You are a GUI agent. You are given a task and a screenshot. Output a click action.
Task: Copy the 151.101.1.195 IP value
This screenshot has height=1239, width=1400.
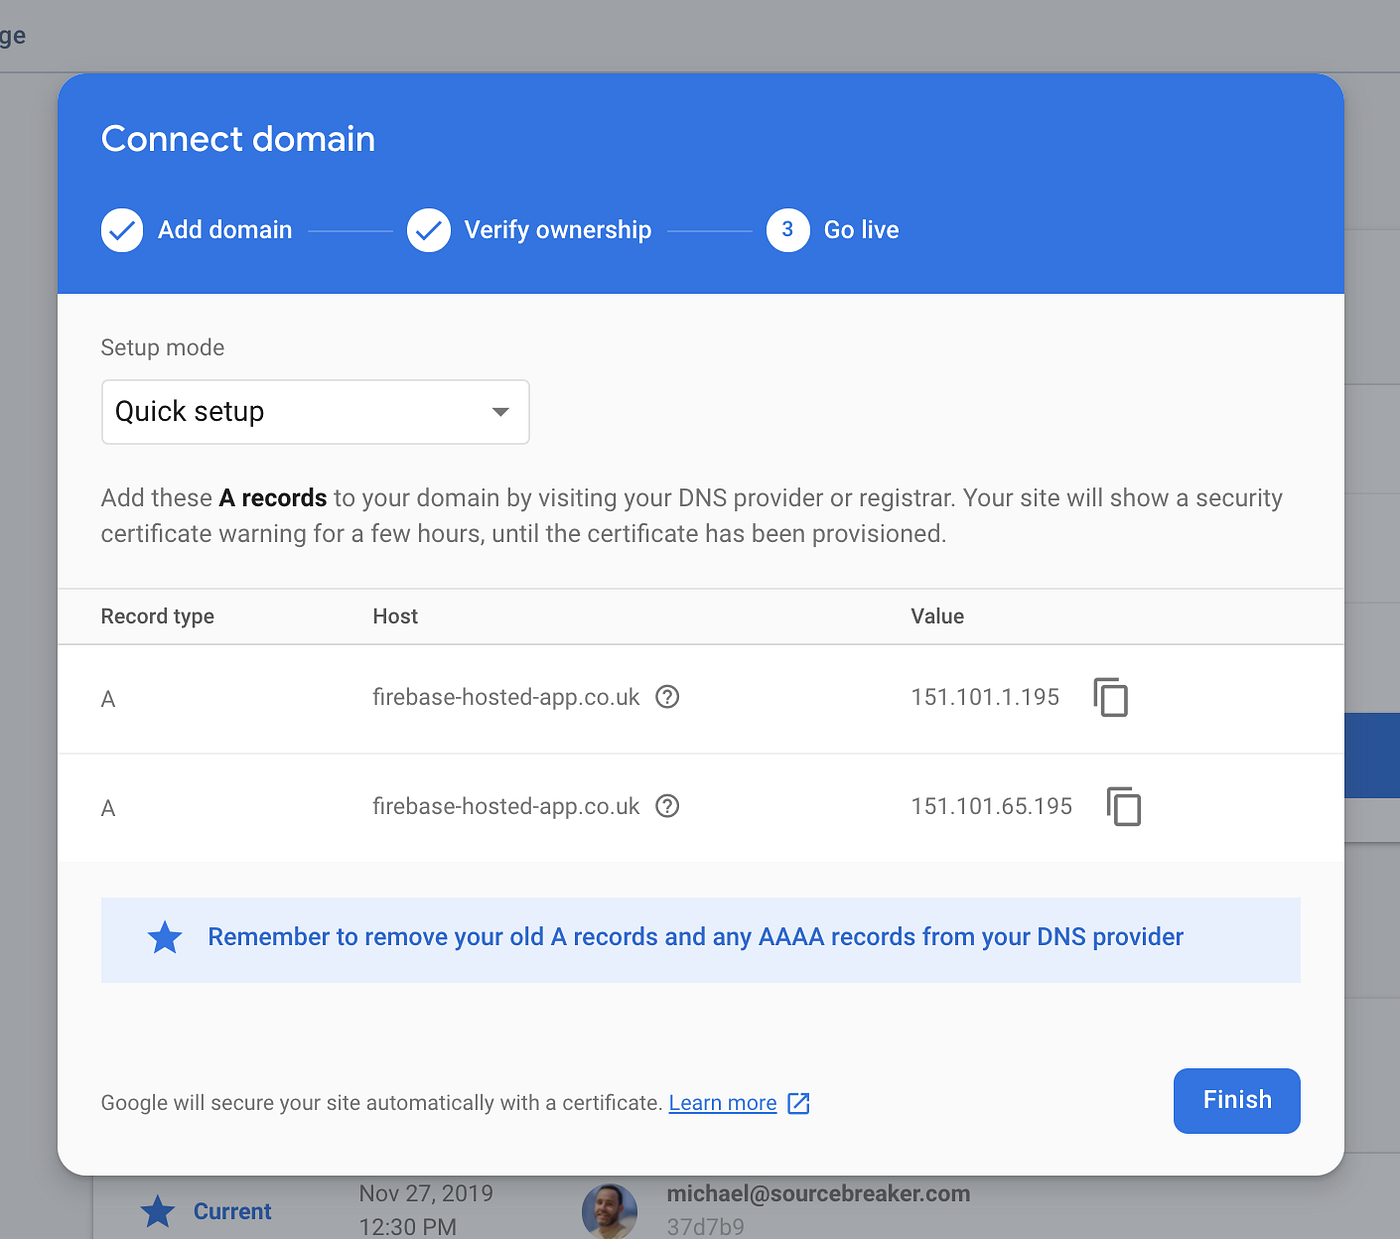click(x=1111, y=698)
